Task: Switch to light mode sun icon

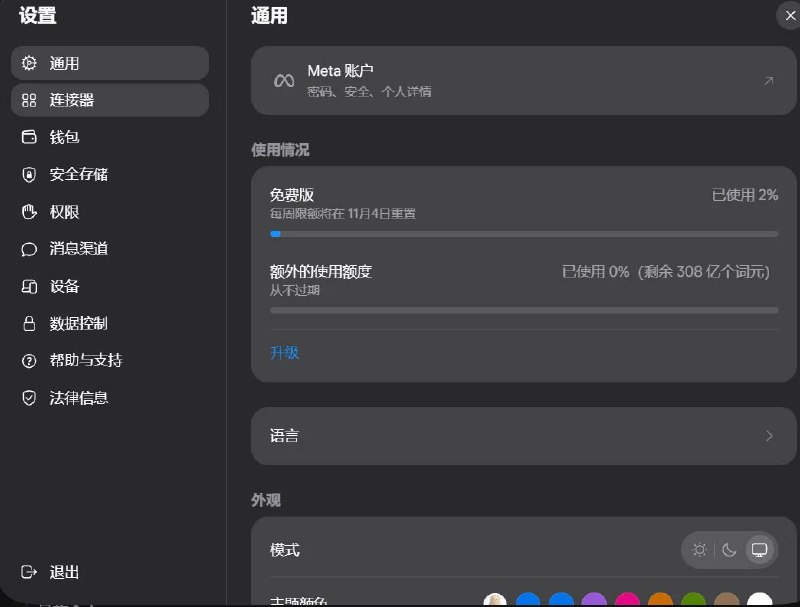Action: pyautogui.click(x=699, y=549)
